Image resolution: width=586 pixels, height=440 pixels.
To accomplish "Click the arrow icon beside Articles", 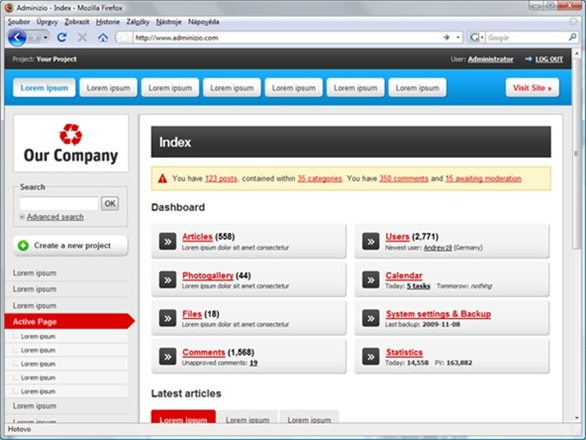I will [x=167, y=241].
